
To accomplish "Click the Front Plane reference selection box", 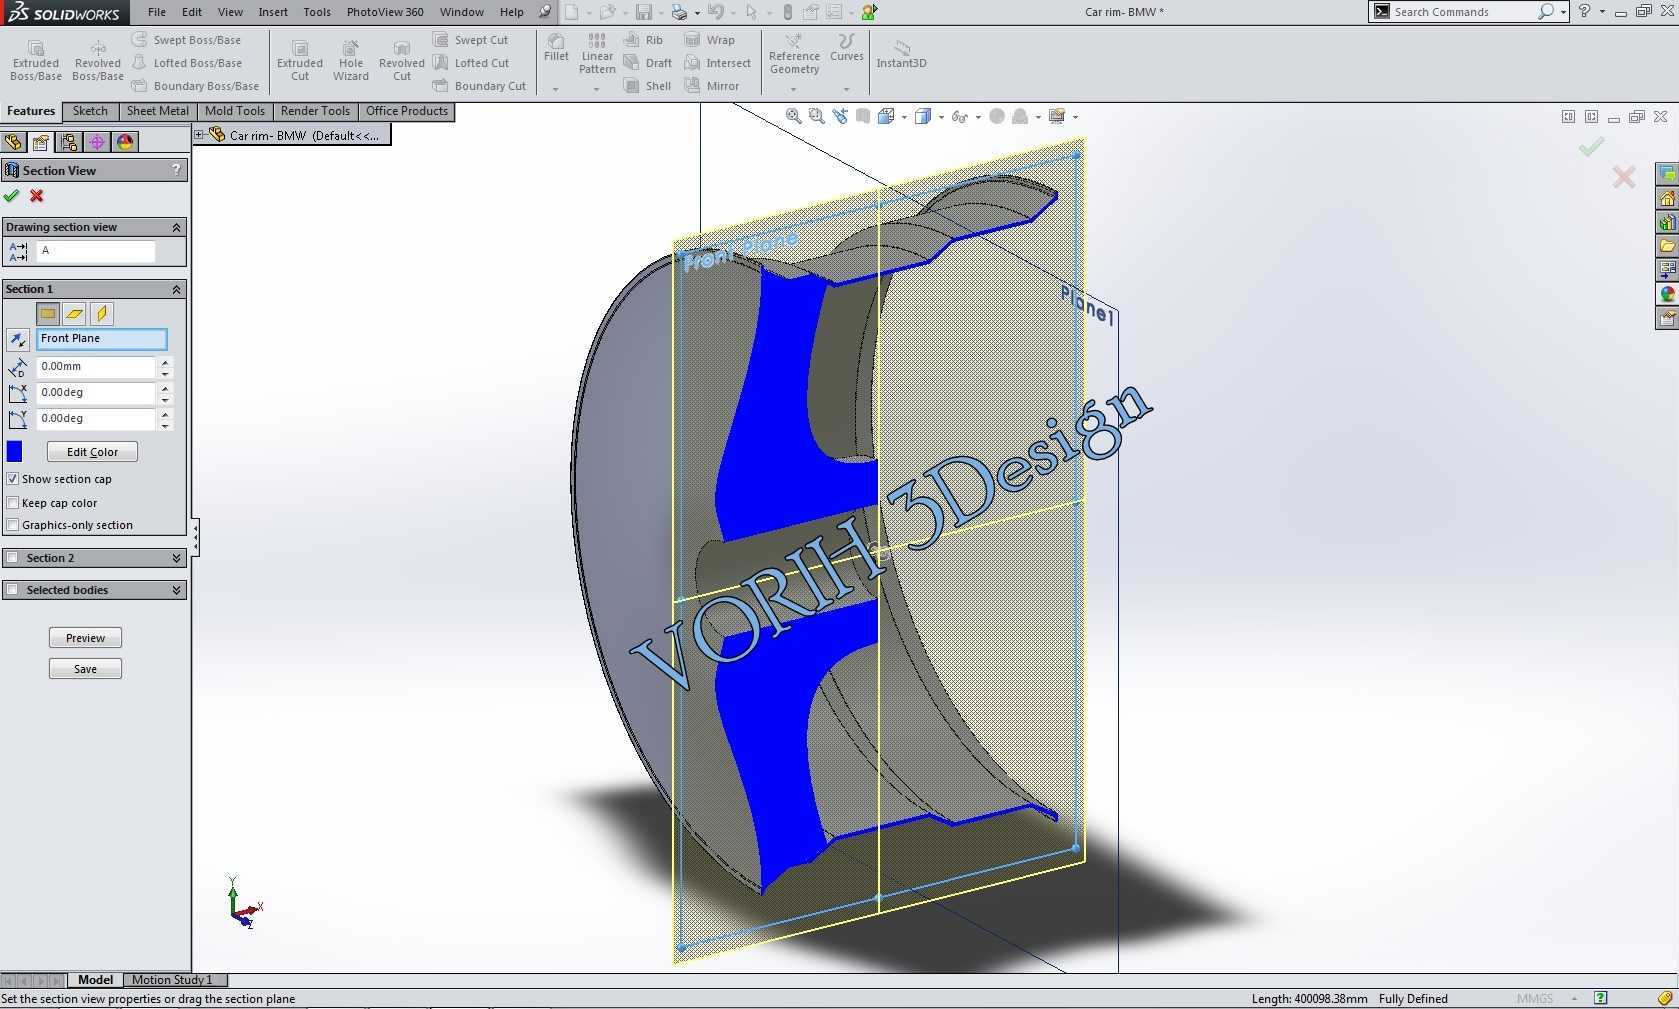I will click(102, 339).
